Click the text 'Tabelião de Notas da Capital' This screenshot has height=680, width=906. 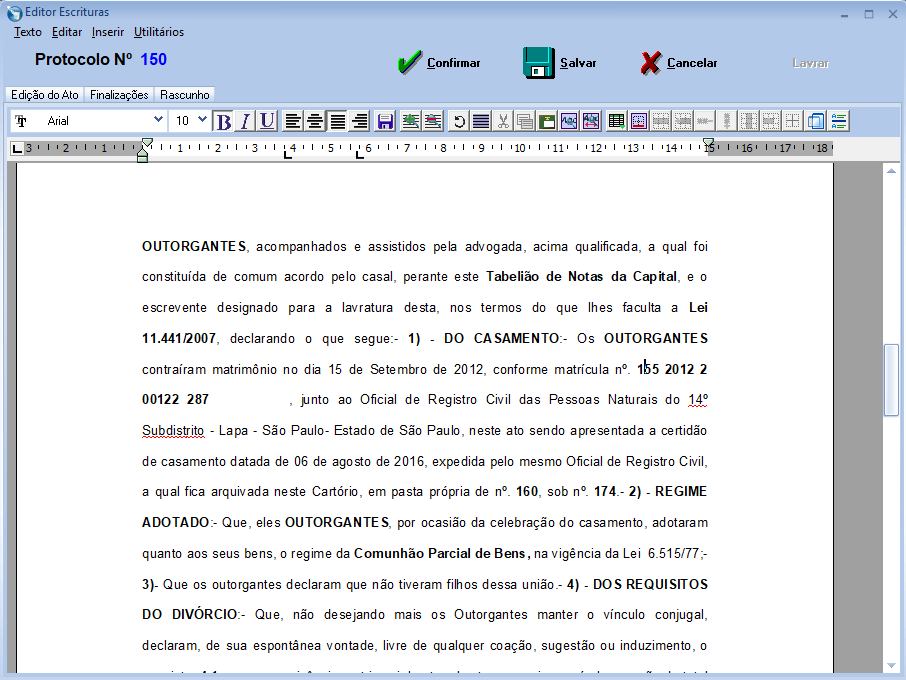tap(581, 277)
